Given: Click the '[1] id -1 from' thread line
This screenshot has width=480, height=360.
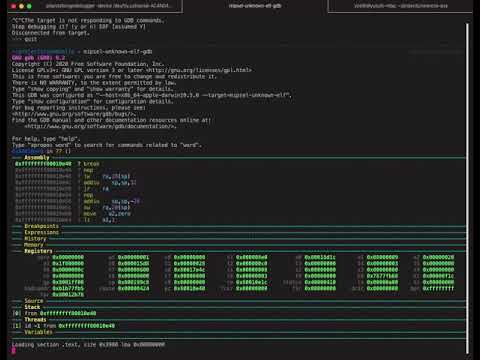Looking at the screenshot, I should [63, 326].
